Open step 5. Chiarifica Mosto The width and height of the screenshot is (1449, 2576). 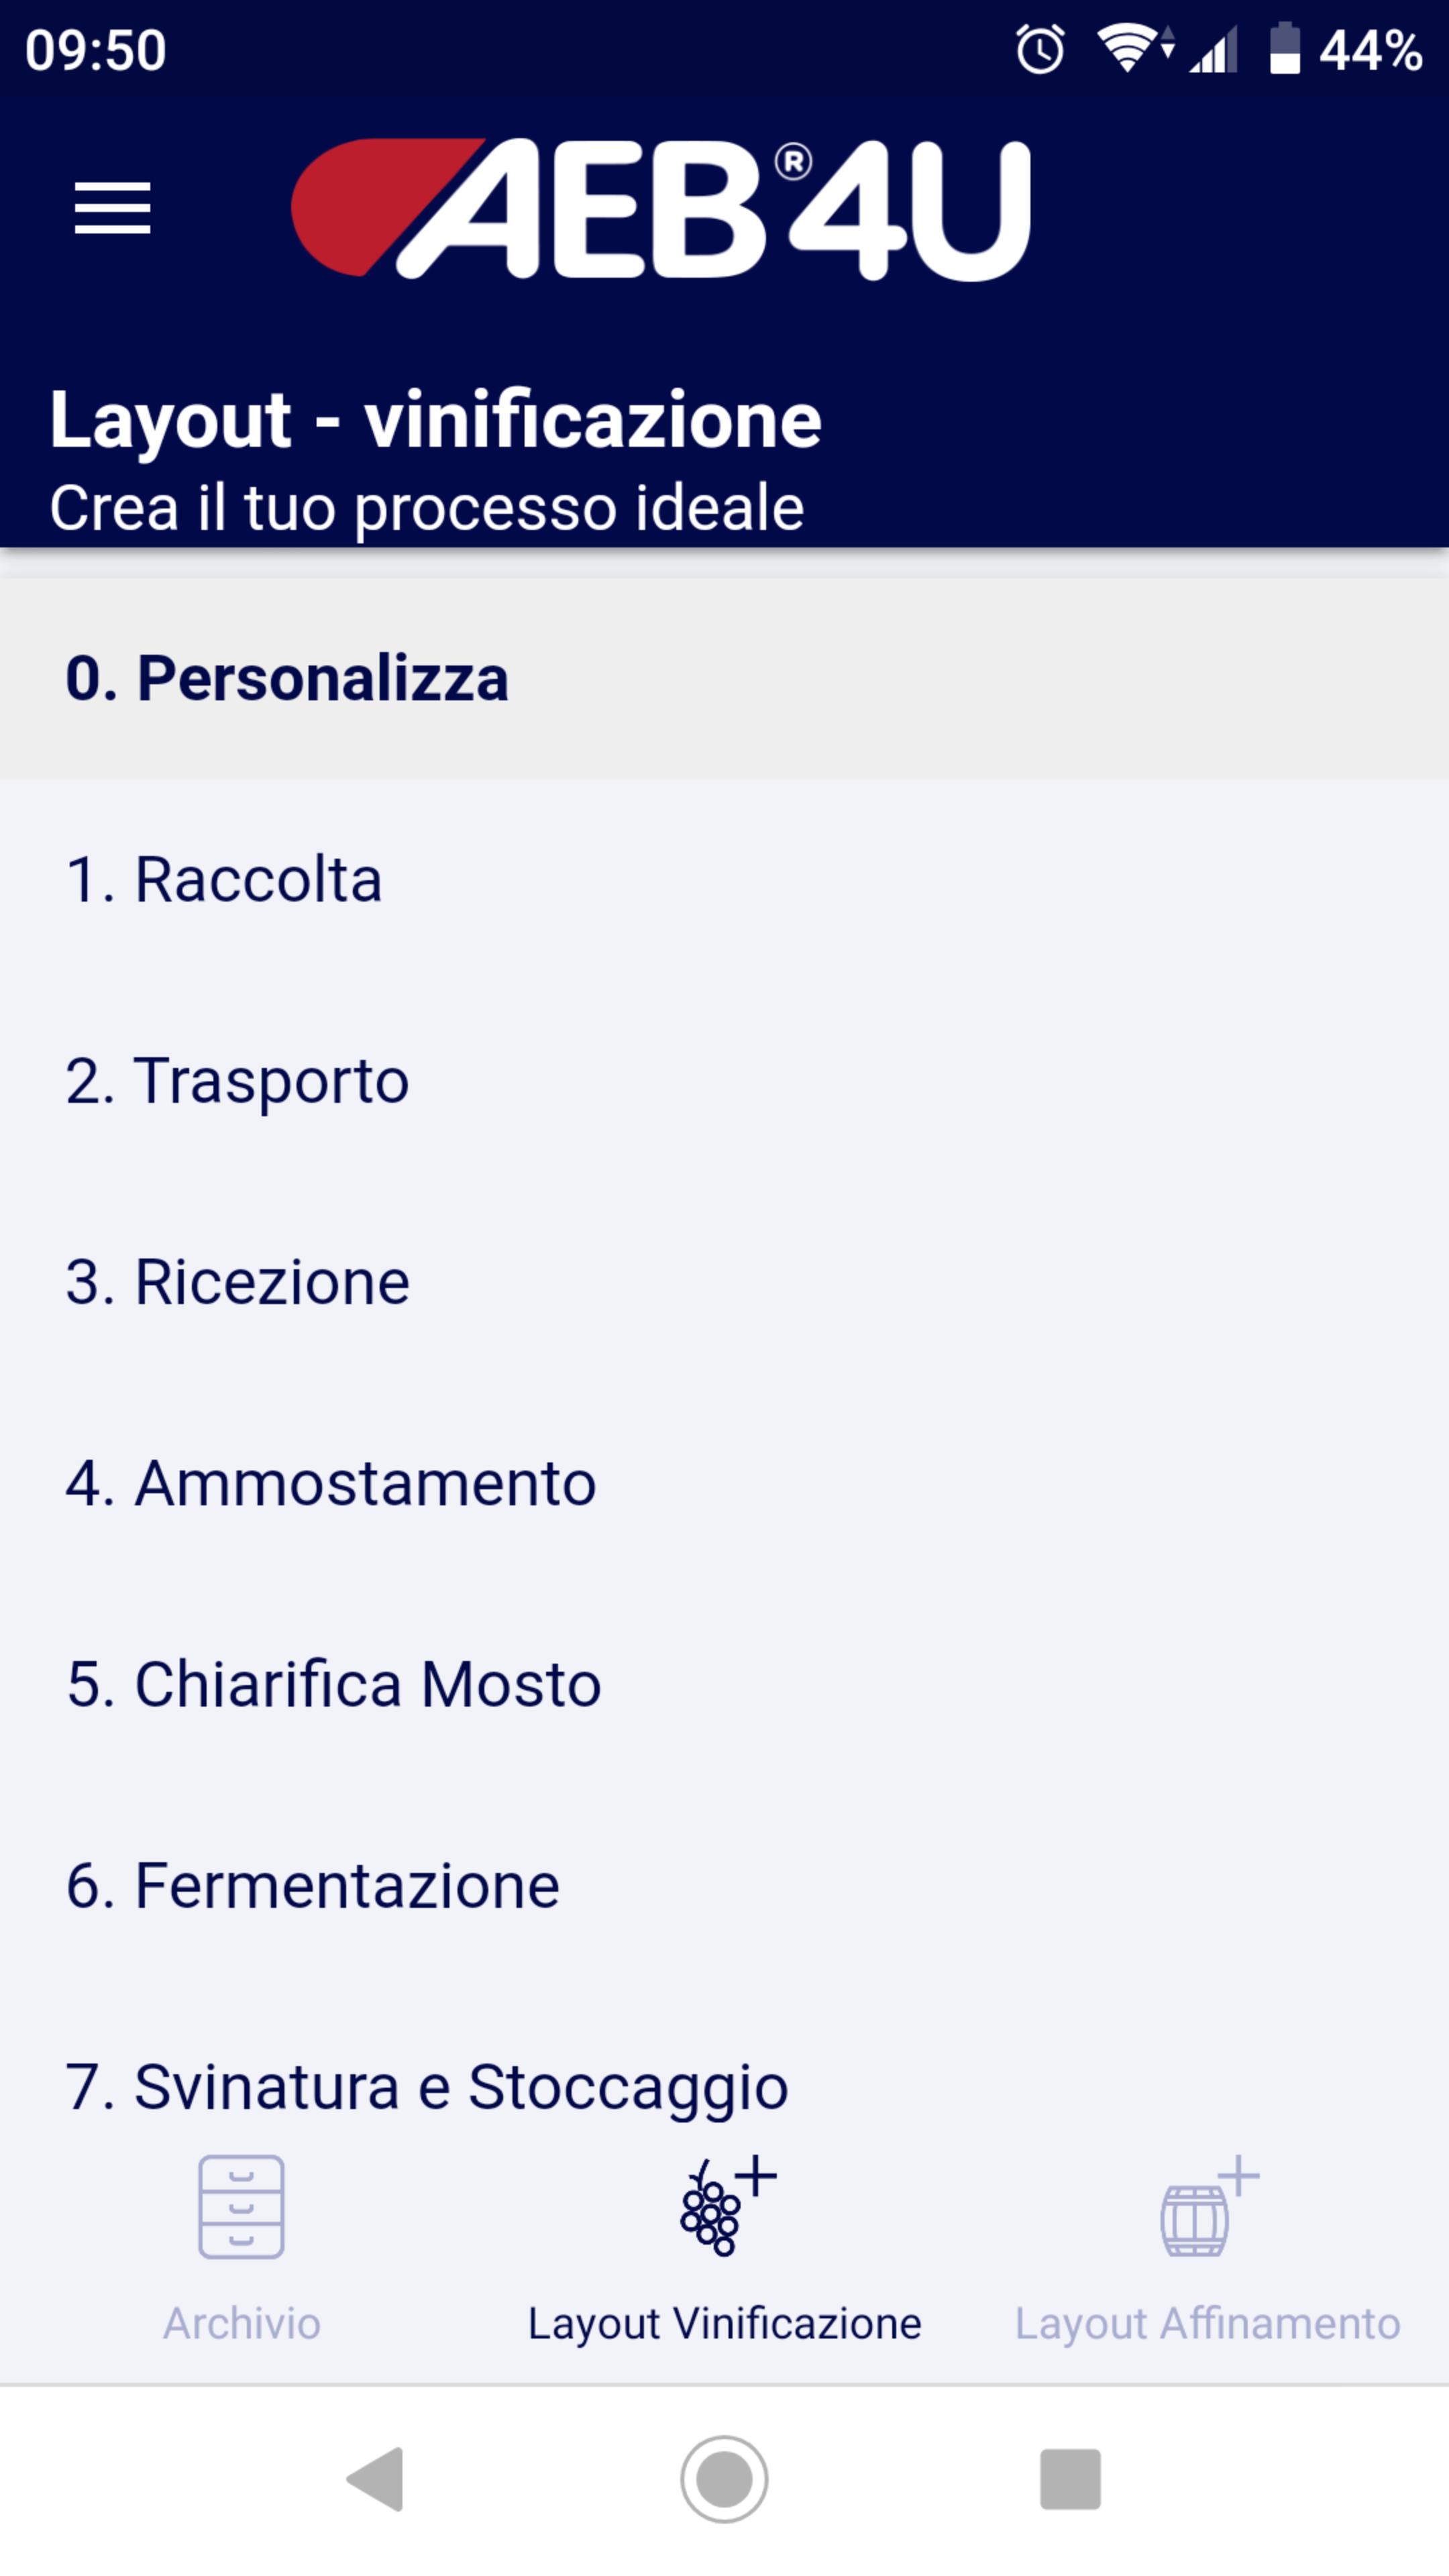tap(724, 1684)
